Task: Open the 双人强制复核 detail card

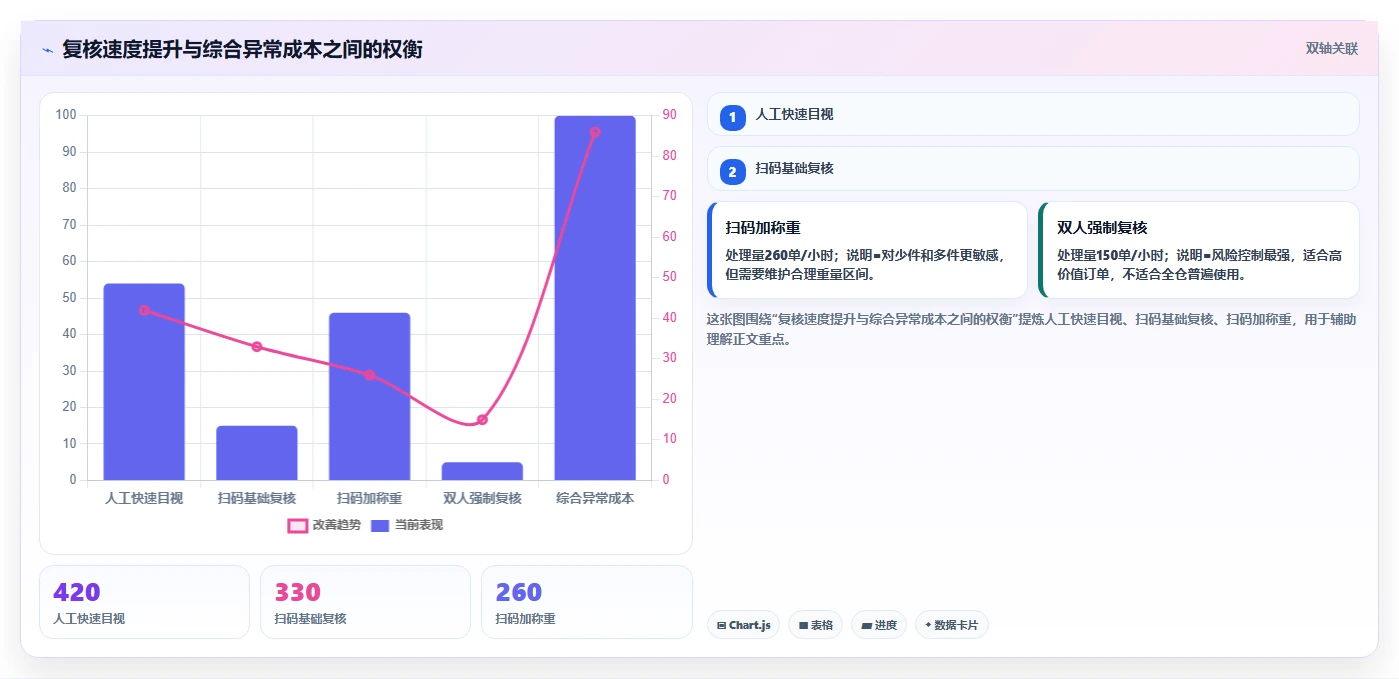Action: pyautogui.click(x=1199, y=250)
